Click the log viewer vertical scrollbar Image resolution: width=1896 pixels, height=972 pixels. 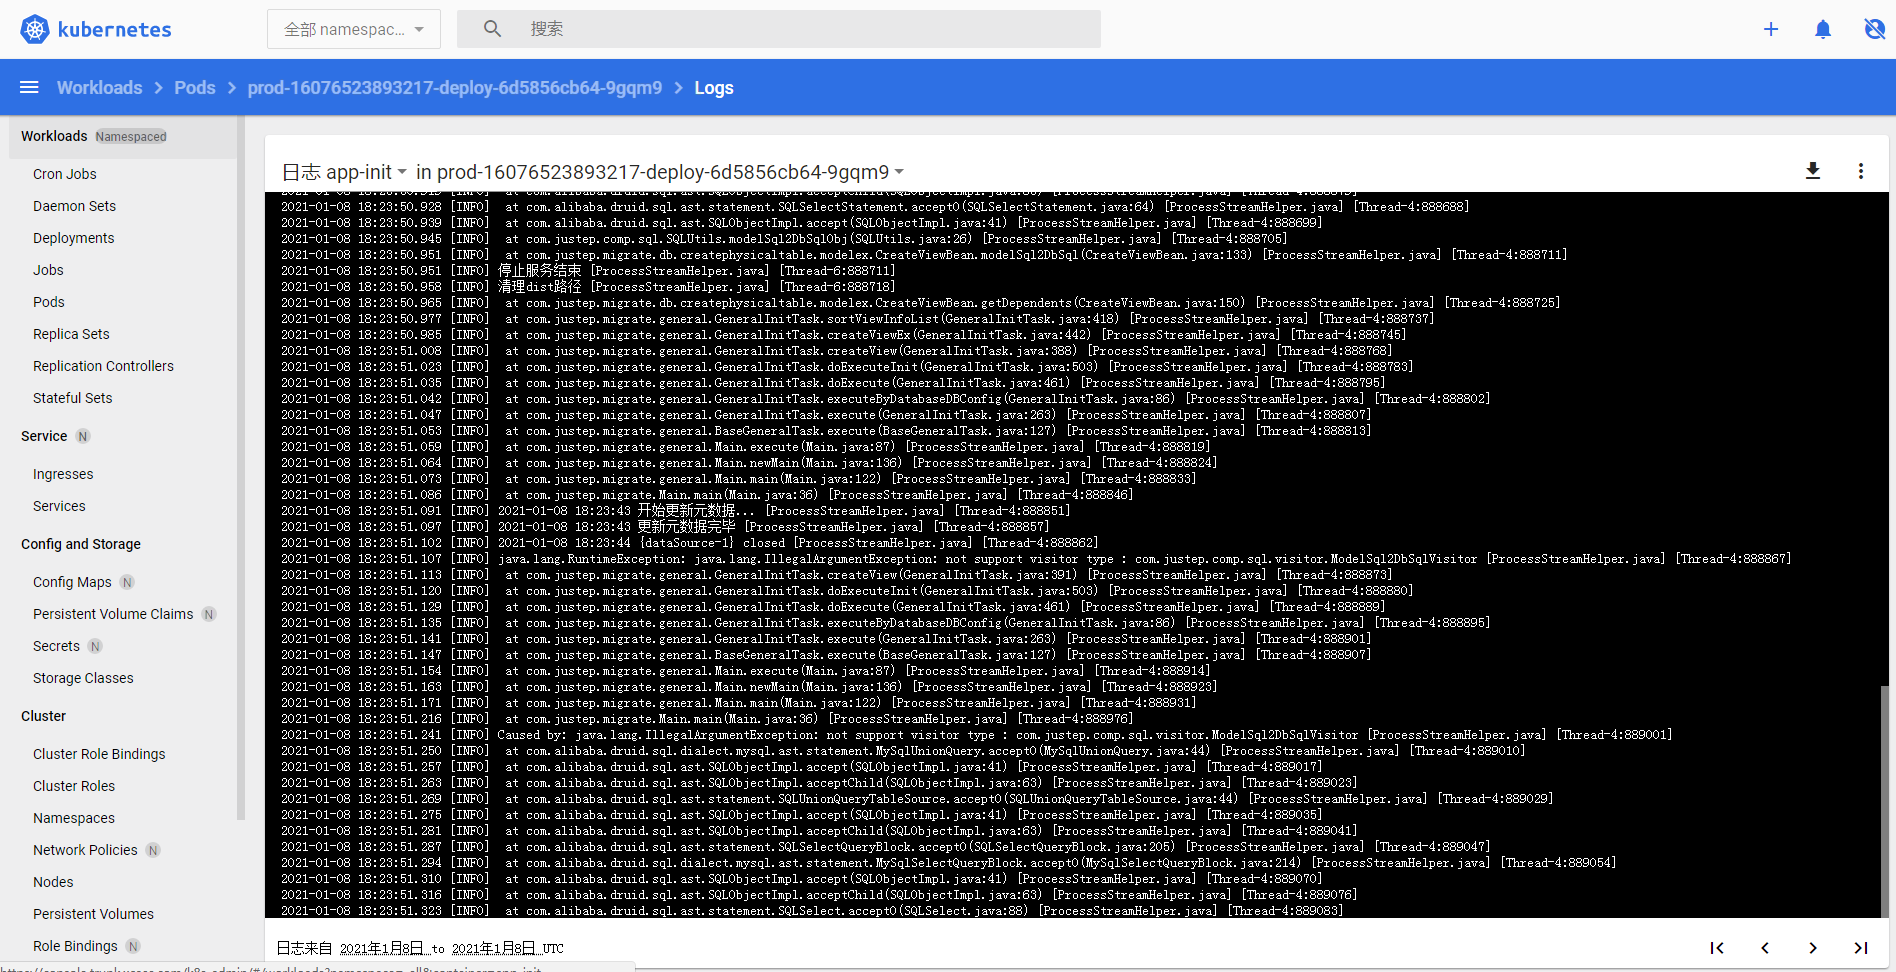pyautogui.click(x=1884, y=802)
